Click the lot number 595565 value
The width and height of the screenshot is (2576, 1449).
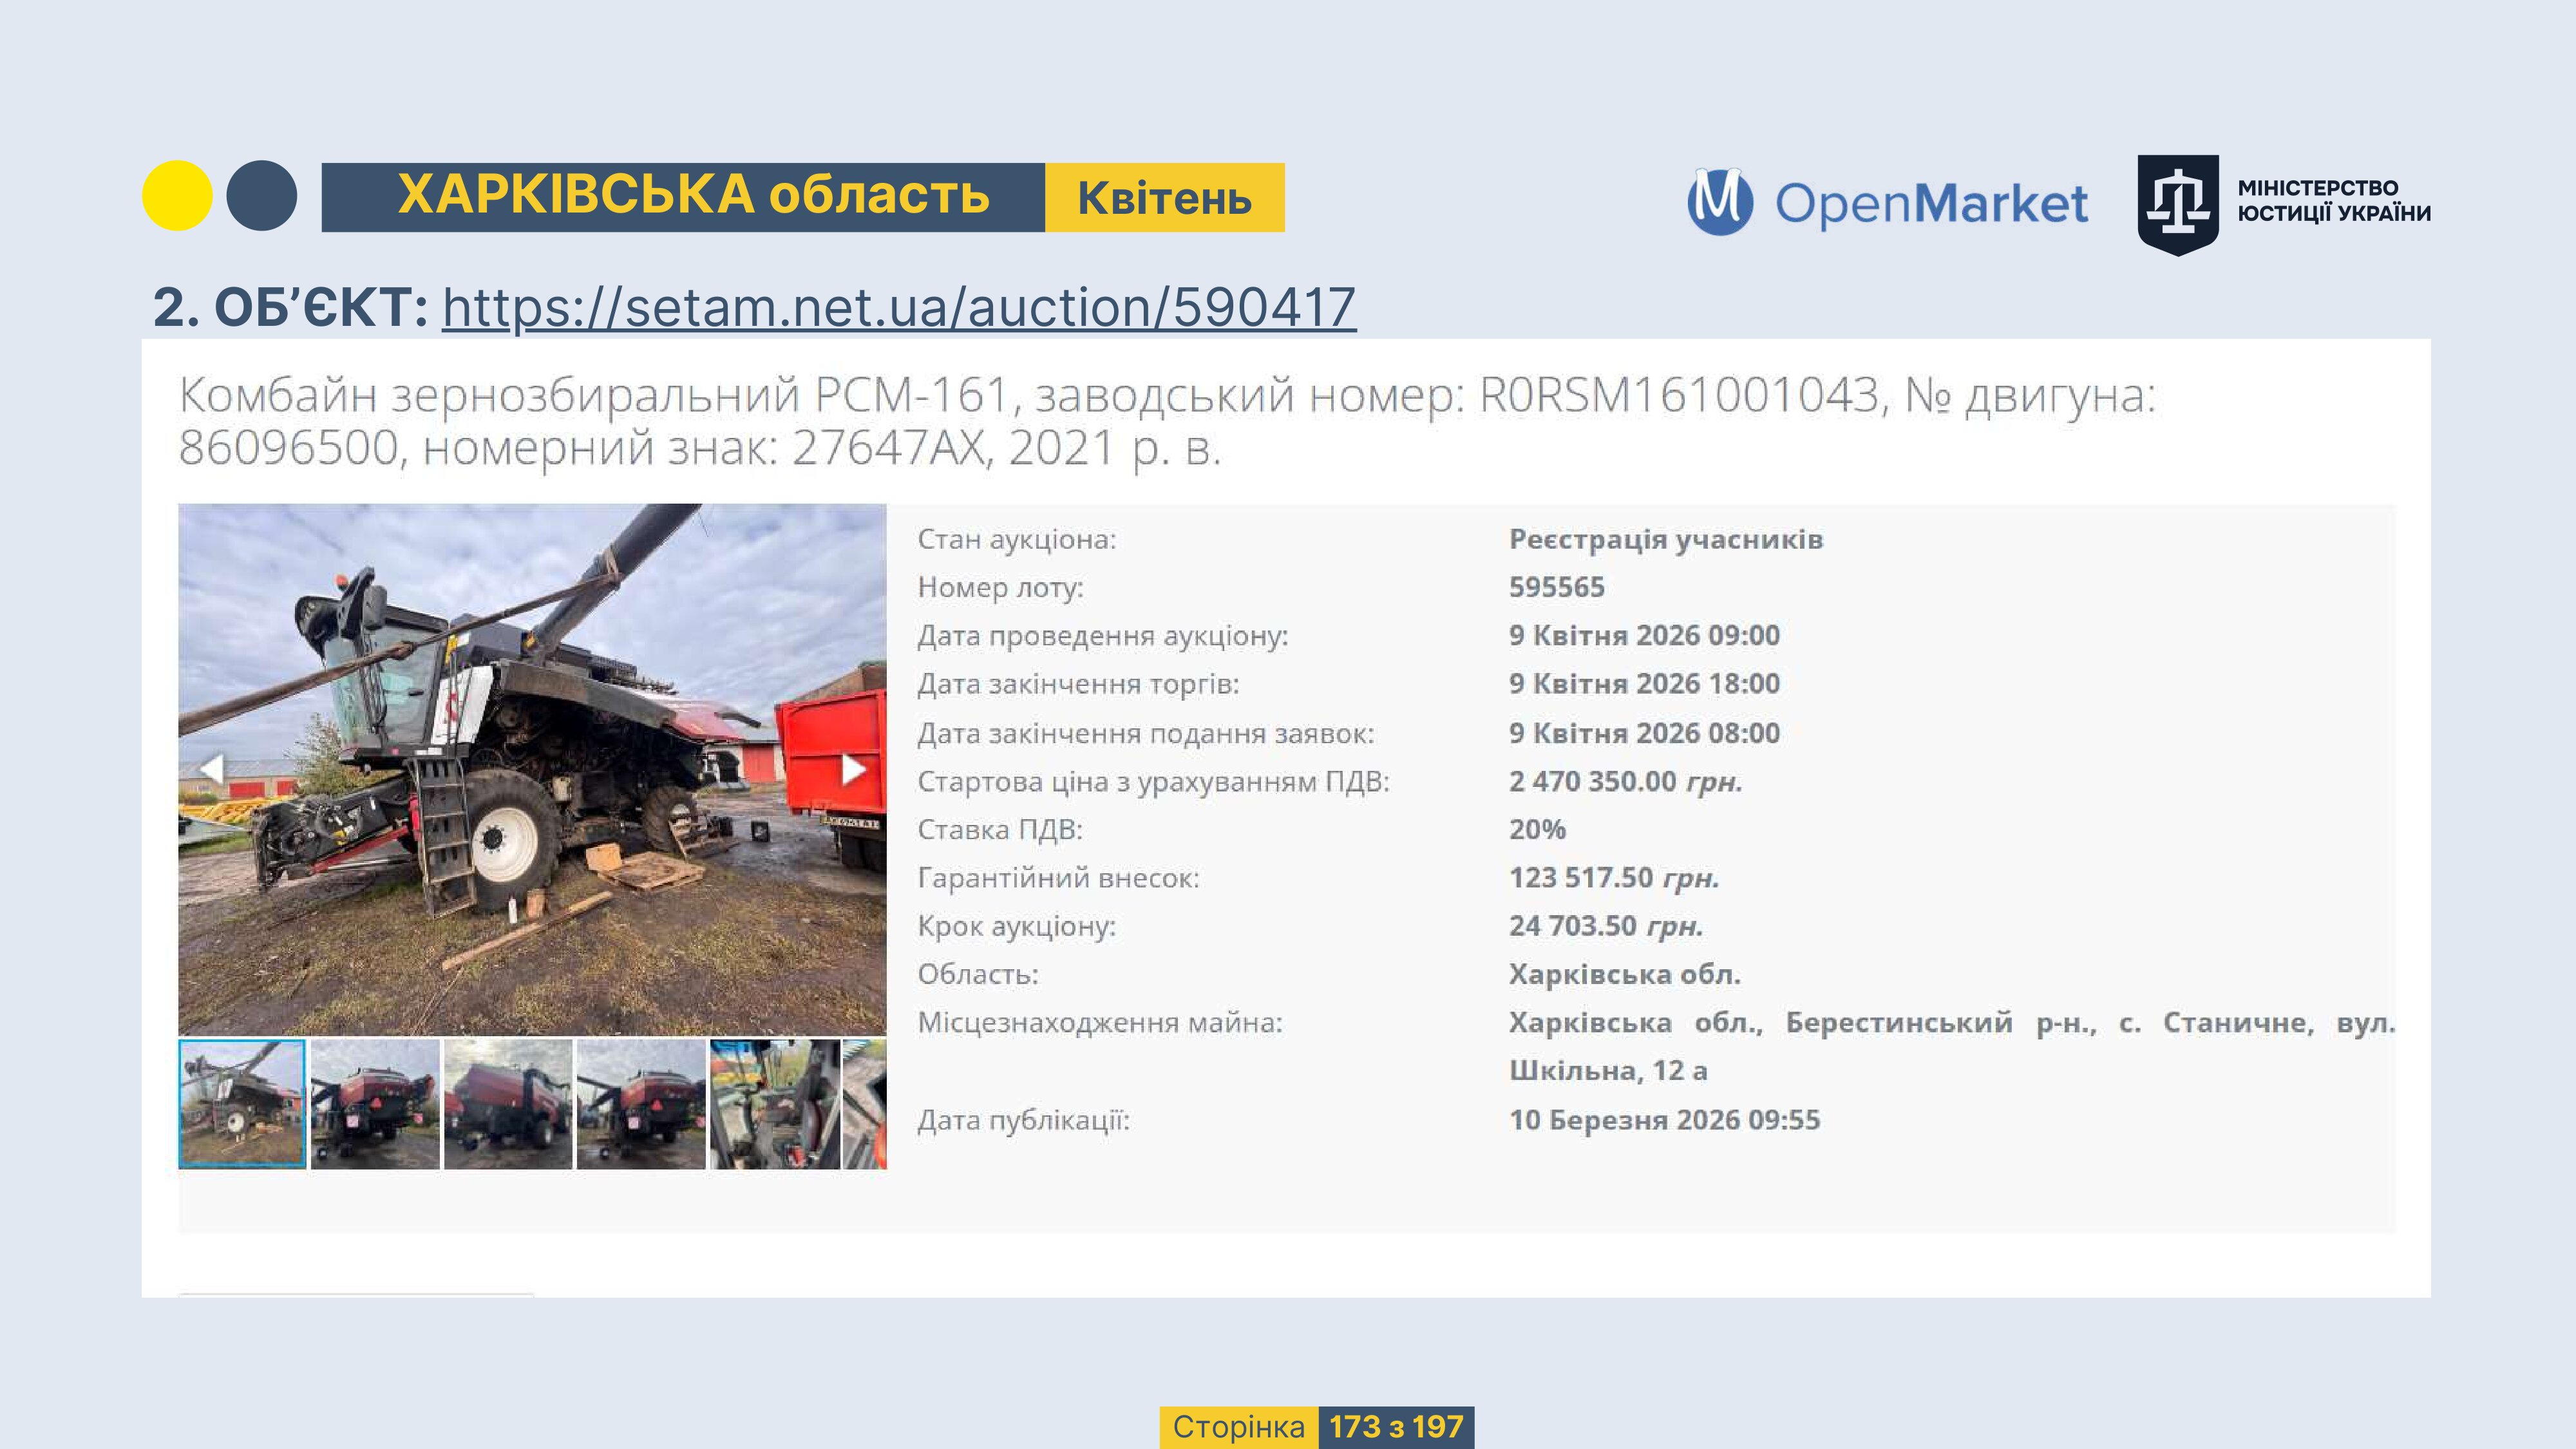coord(1556,587)
